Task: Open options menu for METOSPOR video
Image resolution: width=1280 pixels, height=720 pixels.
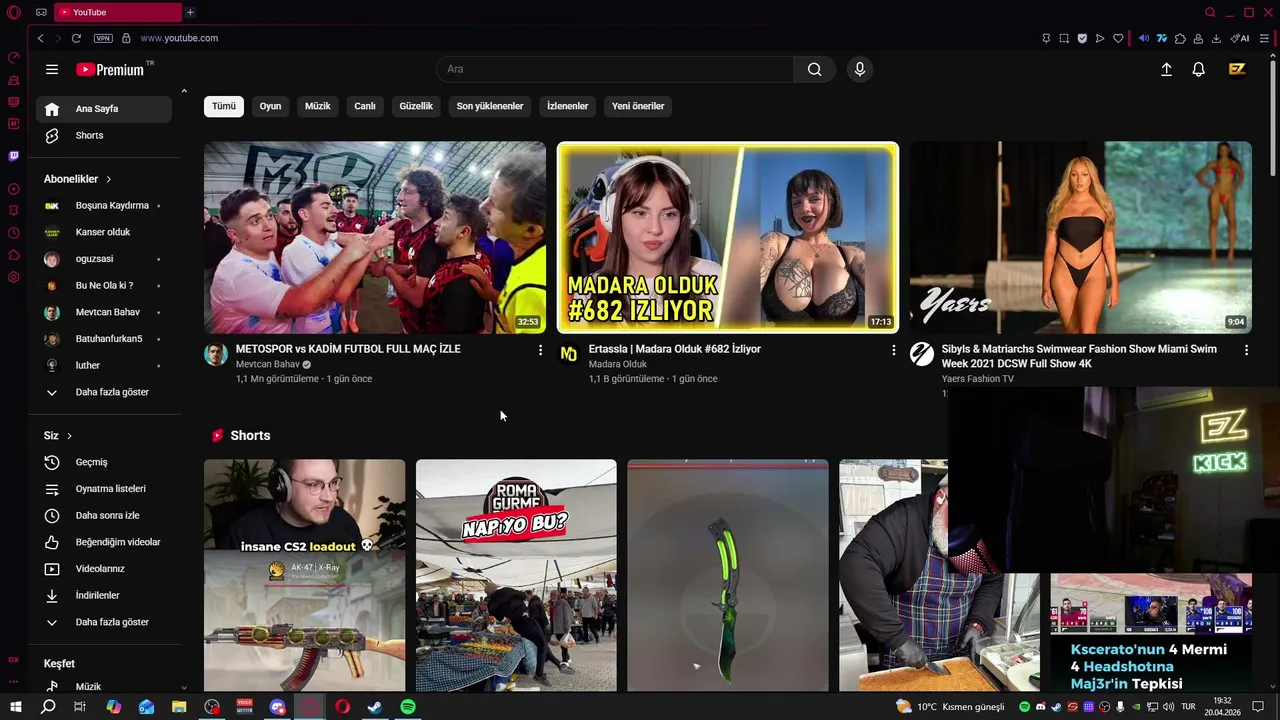Action: coord(540,350)
